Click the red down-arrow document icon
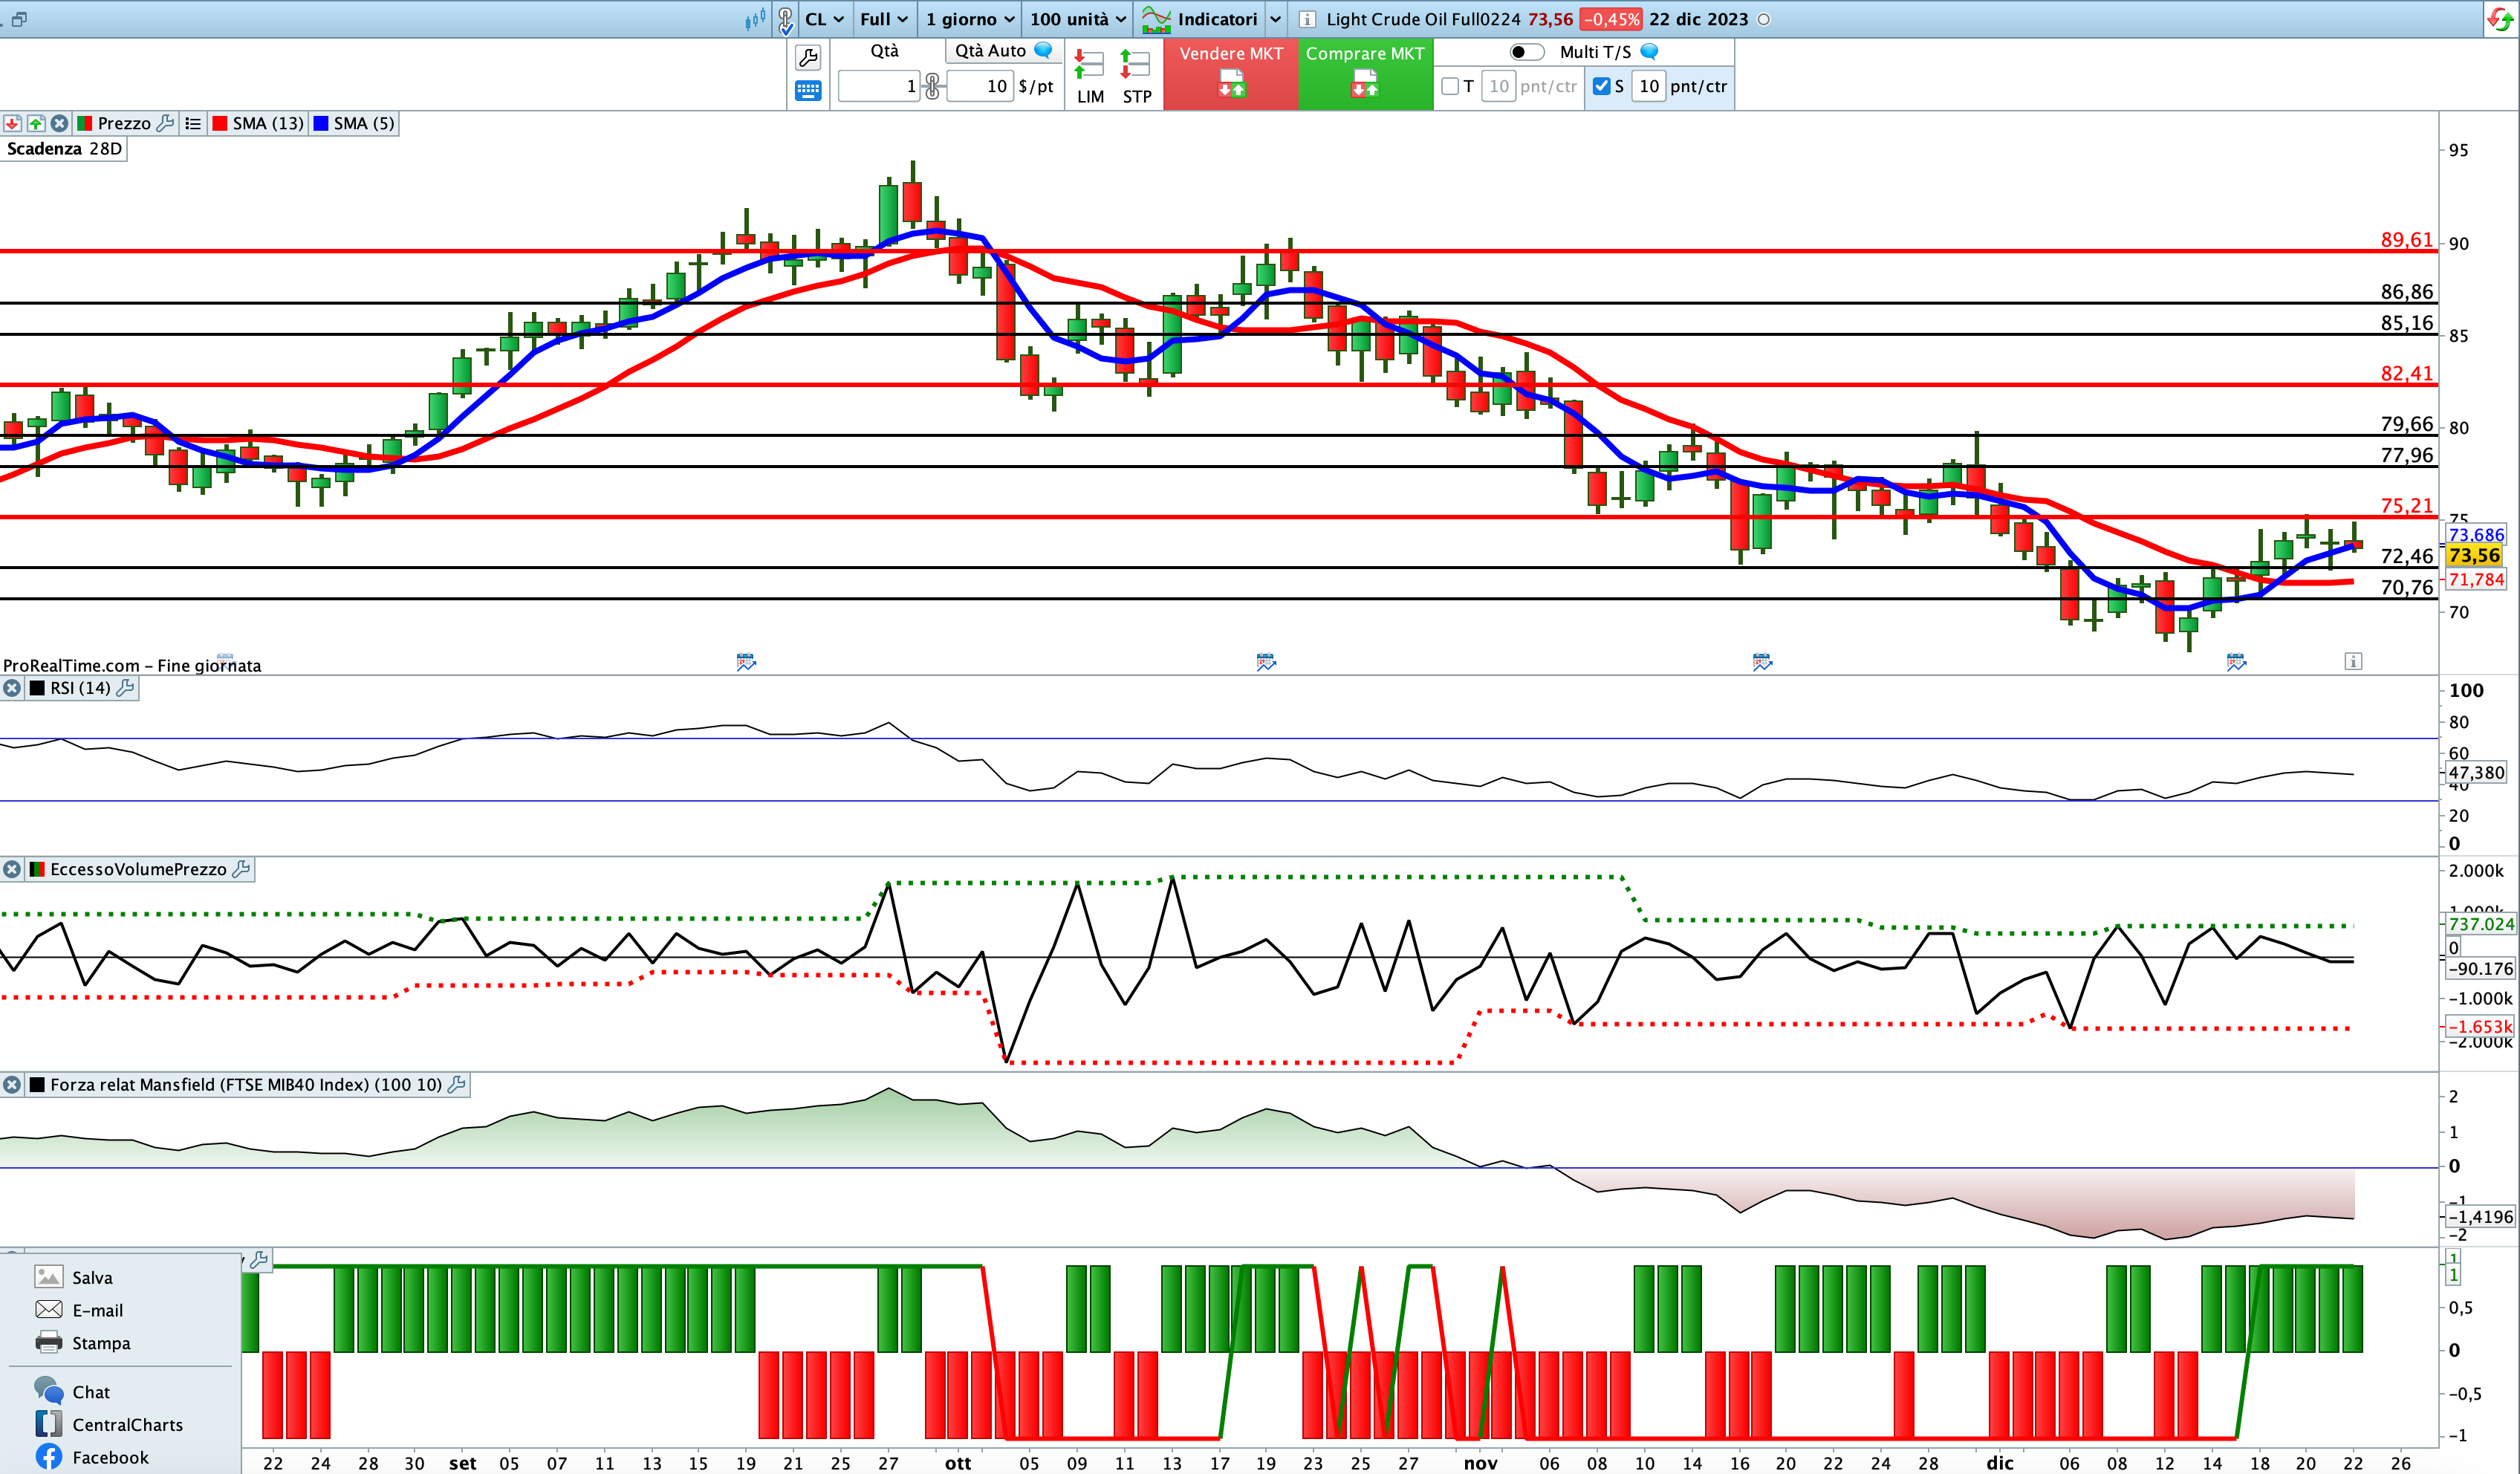The image size is (2520, 1474). click(12, 123)
